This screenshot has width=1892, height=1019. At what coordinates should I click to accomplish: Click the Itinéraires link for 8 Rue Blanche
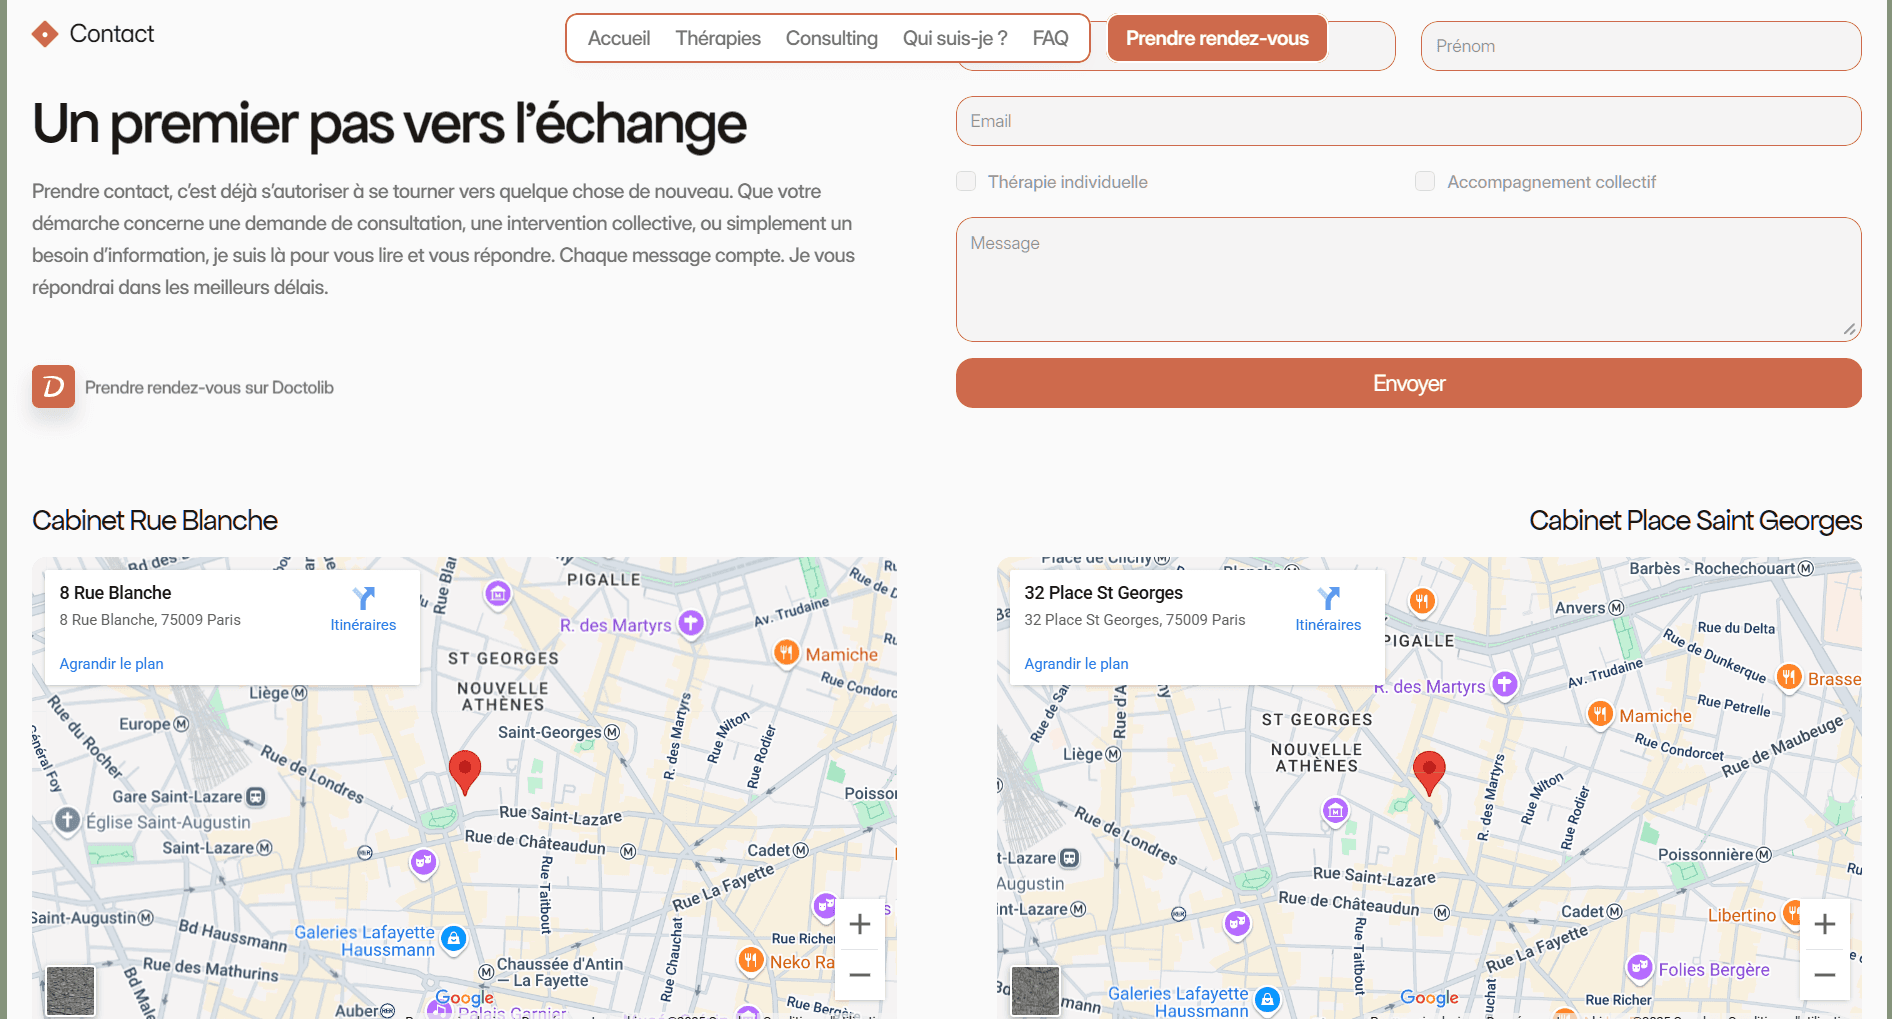pos(363,624)
